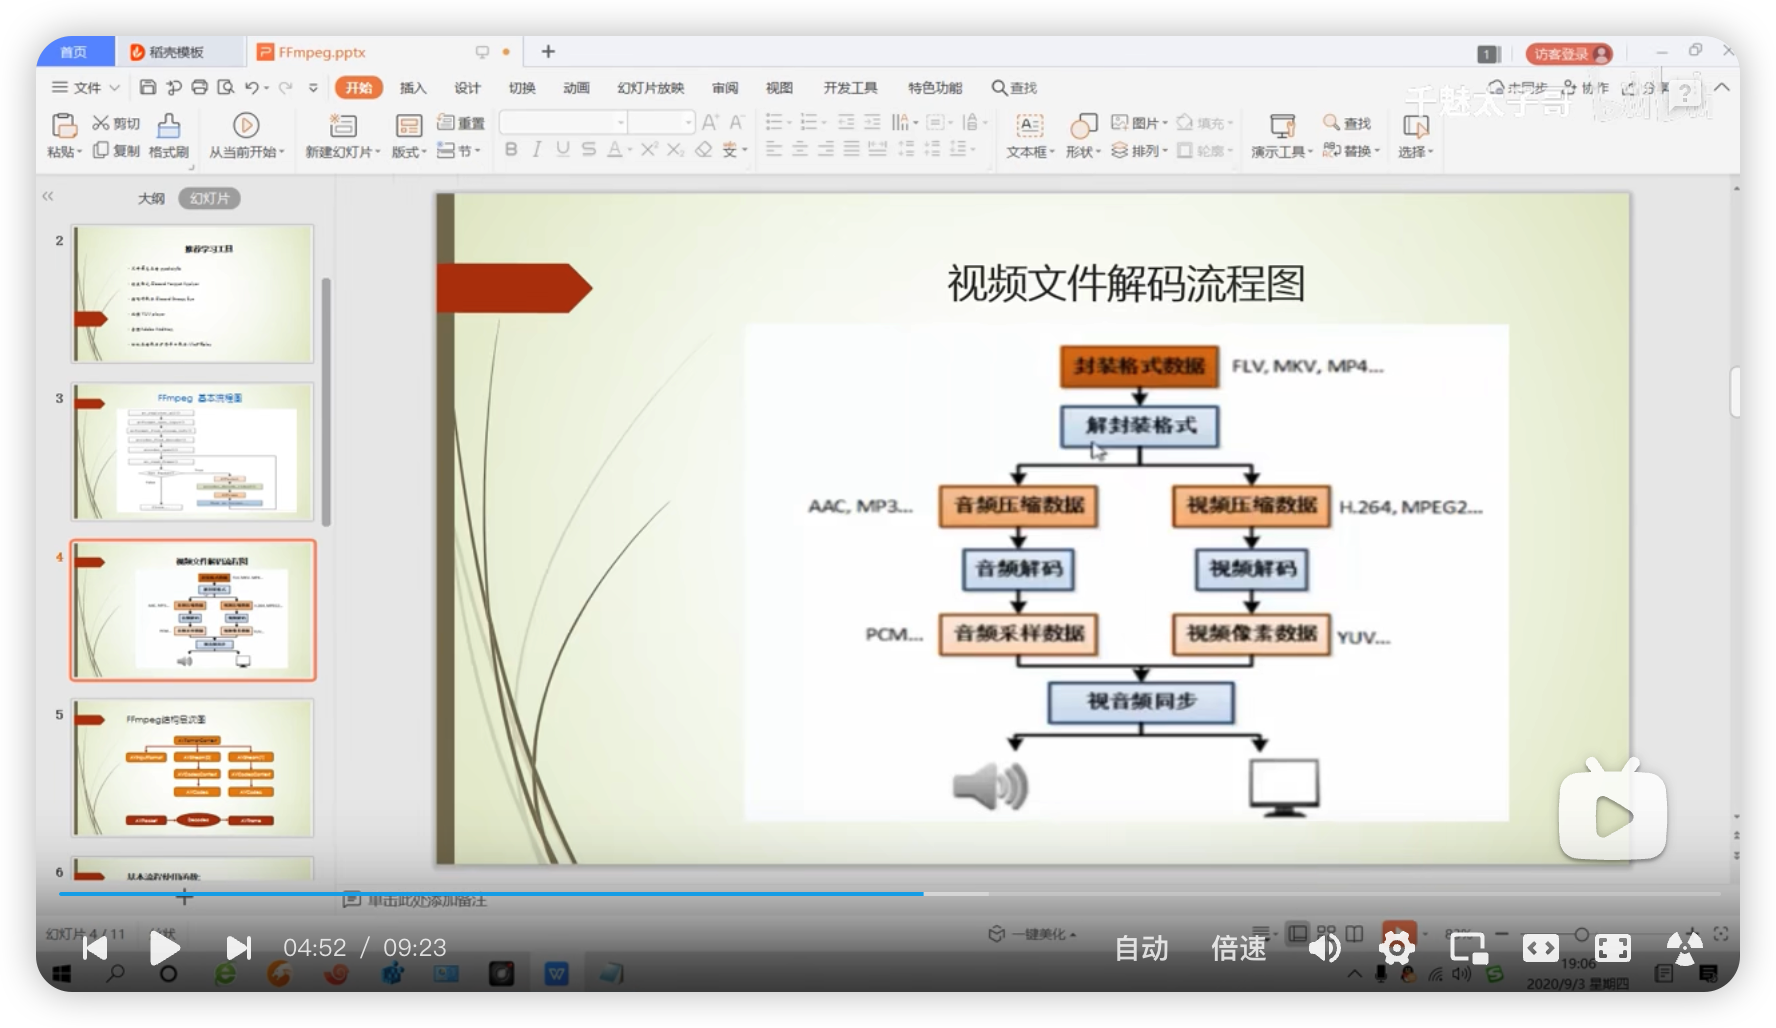Viewport: 1776px width, 1028px height.
Task: Click the print icon in quick toolbar
Action: [200, 87]
